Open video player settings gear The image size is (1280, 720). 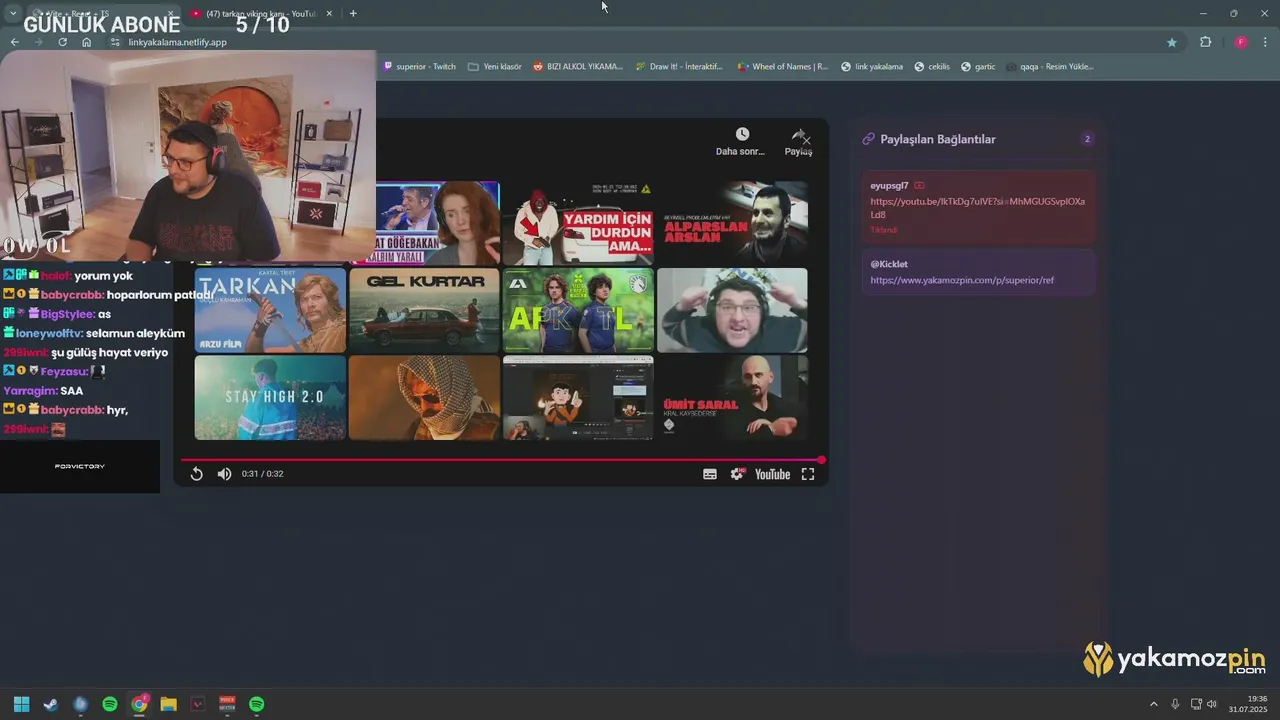click(738, 474)
